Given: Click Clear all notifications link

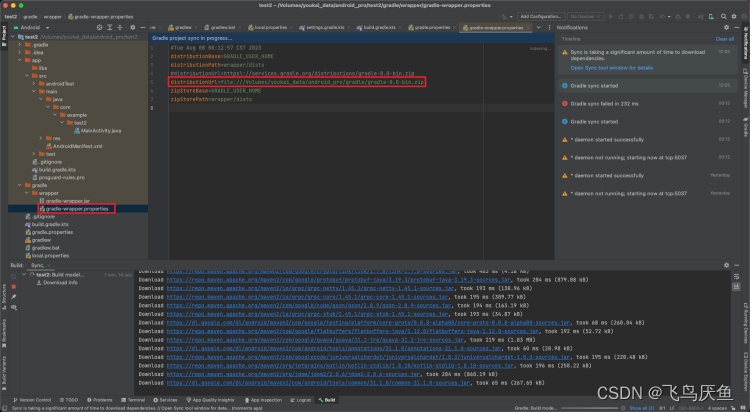Looking at the screenshot, I should pos(724,39).
